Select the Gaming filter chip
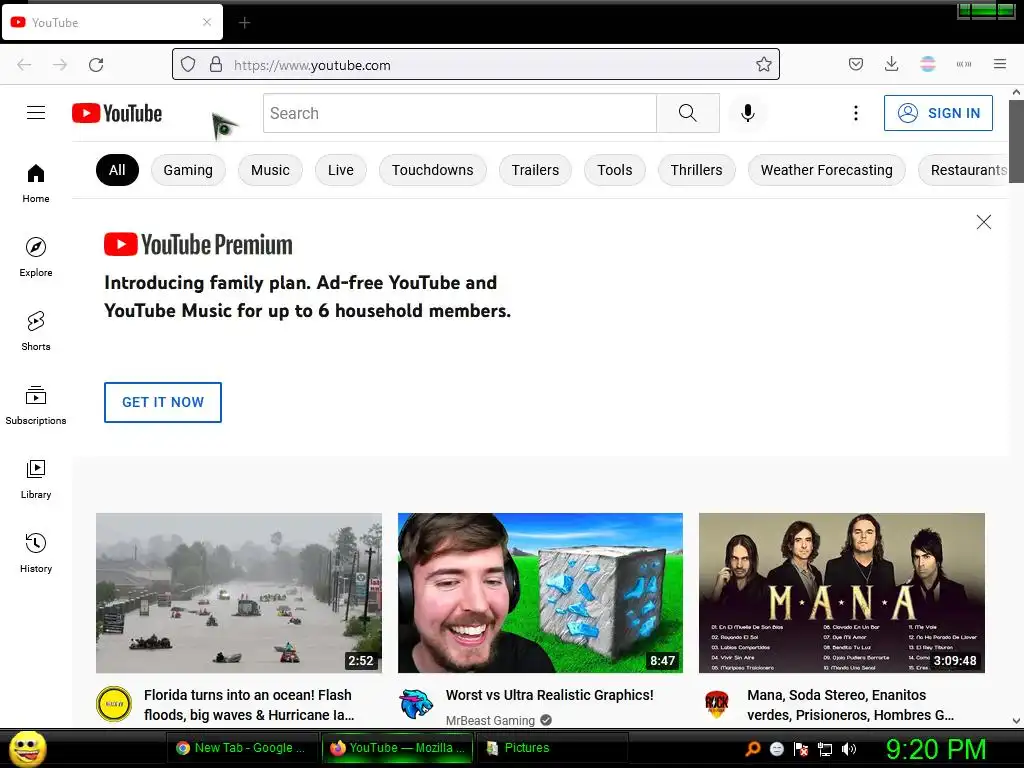This screenshot has height=768, width=1024. [x=188, y=170]
